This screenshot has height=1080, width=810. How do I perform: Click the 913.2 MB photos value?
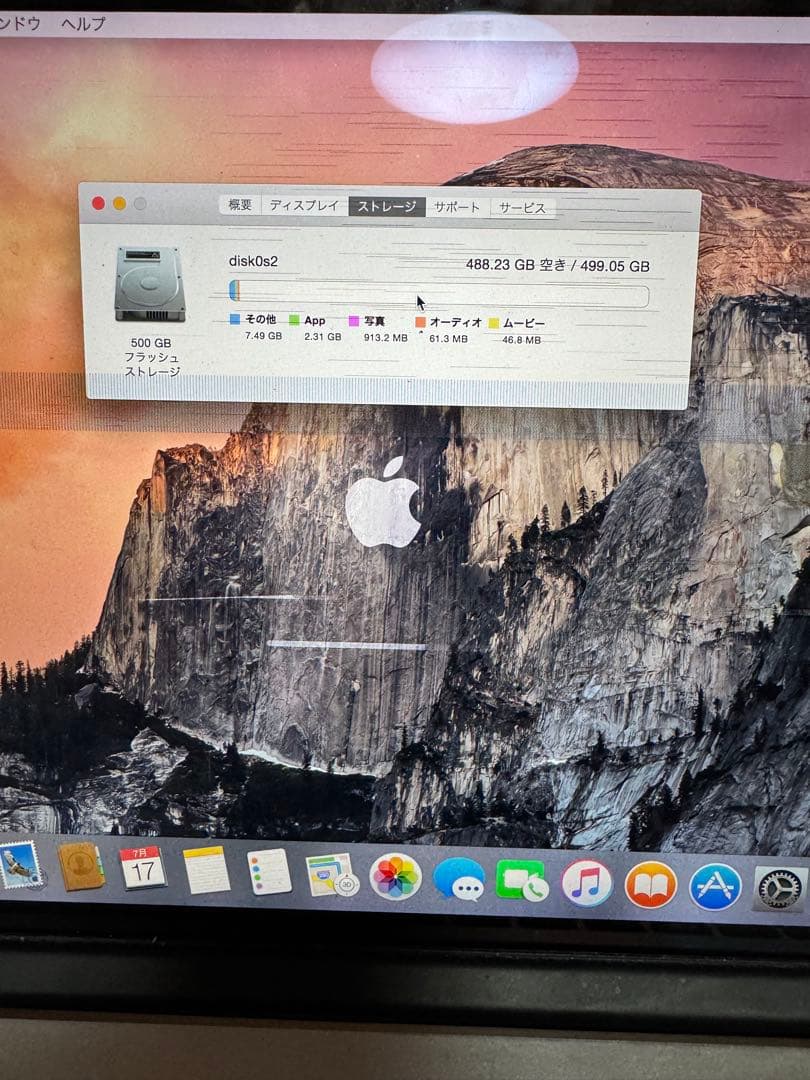386,338
